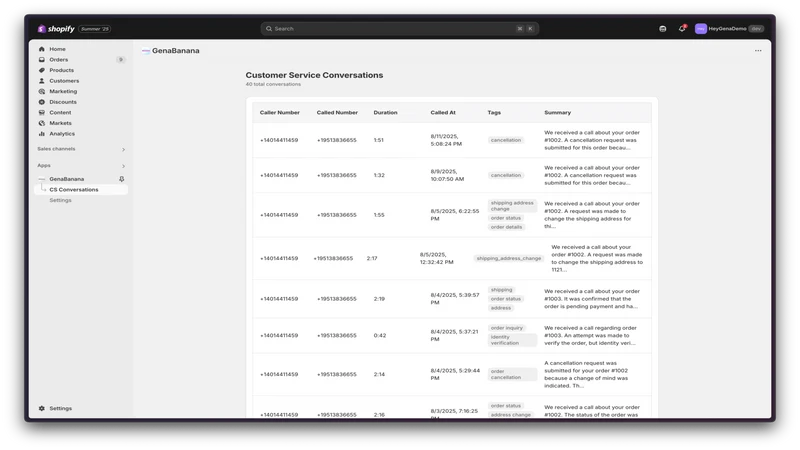Image resolution: width=800 pixels, height=450 pixels.
Task: Click the identity verification tag
Action: point(512,340)
